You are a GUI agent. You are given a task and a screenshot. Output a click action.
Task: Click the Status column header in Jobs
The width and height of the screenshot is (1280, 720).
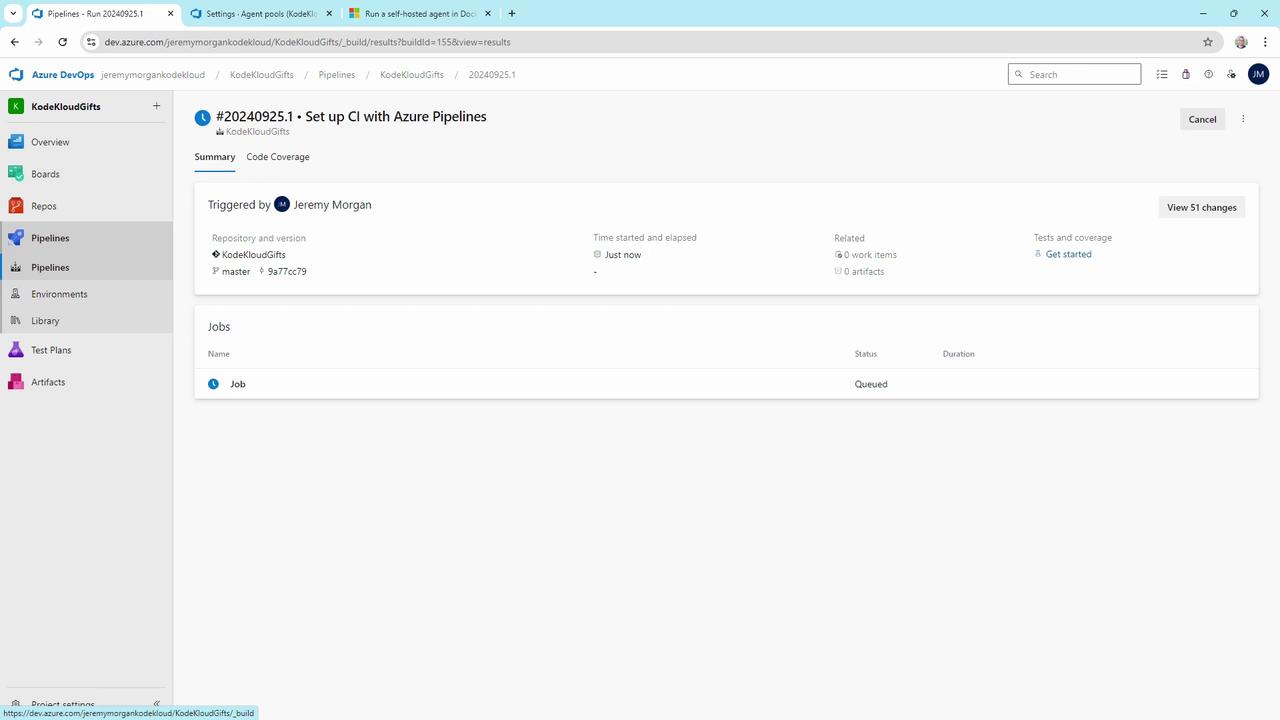[x=866, y=354]
